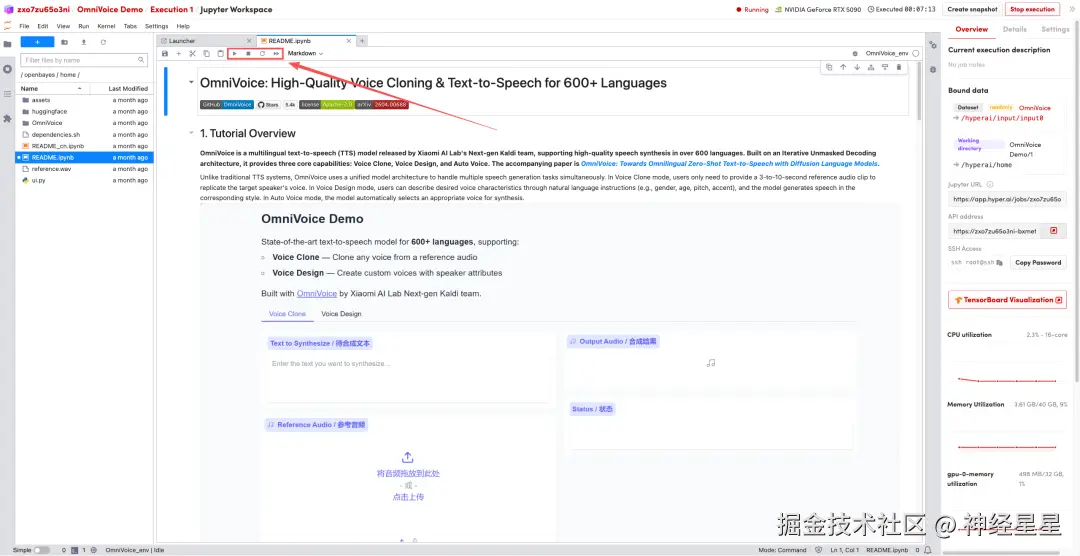Select reference.wav file
This screenshot has height=556, width=1080.
[x=85, y=169]
